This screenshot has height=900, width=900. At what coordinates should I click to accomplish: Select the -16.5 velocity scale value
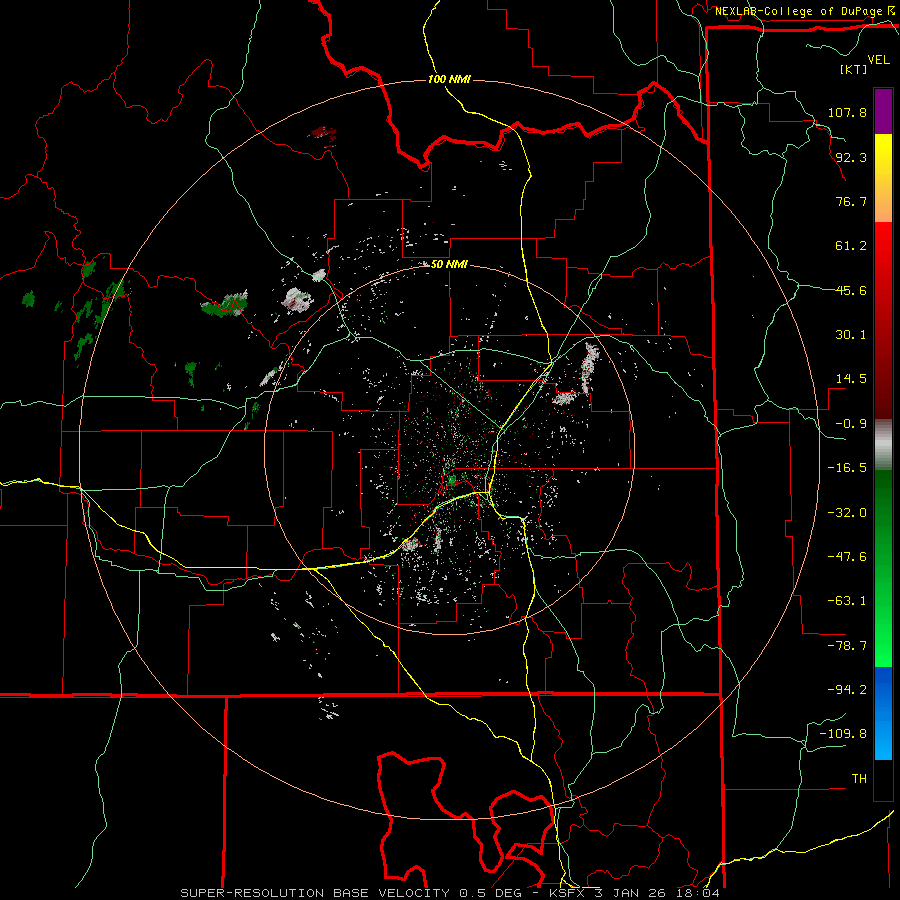[847, 468]
